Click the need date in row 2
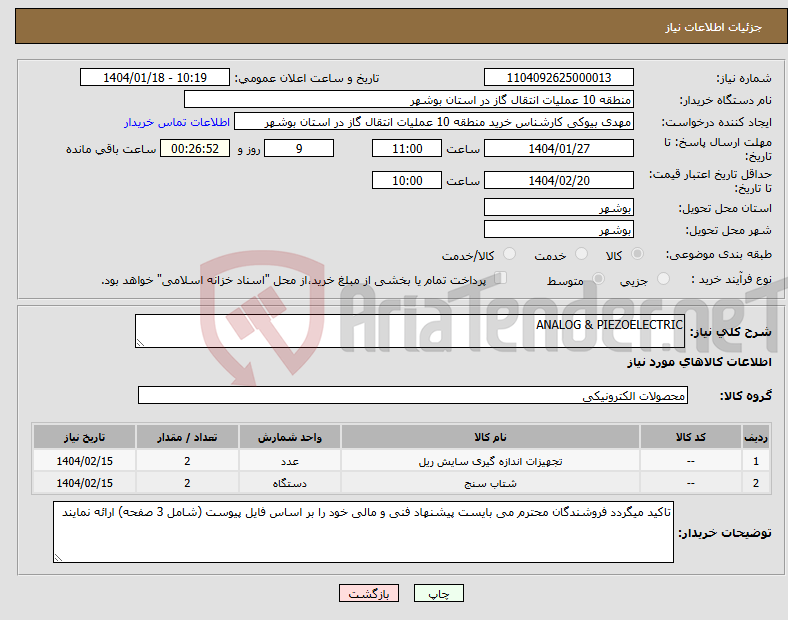The image size is (788, 620). tap(84, 483)
